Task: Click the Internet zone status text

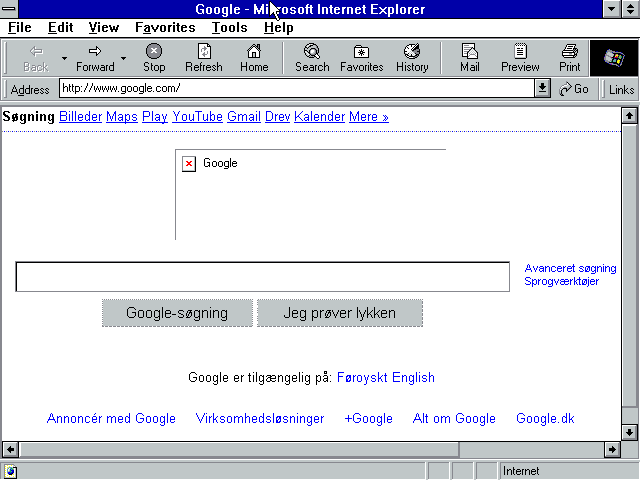Action: 521,471
